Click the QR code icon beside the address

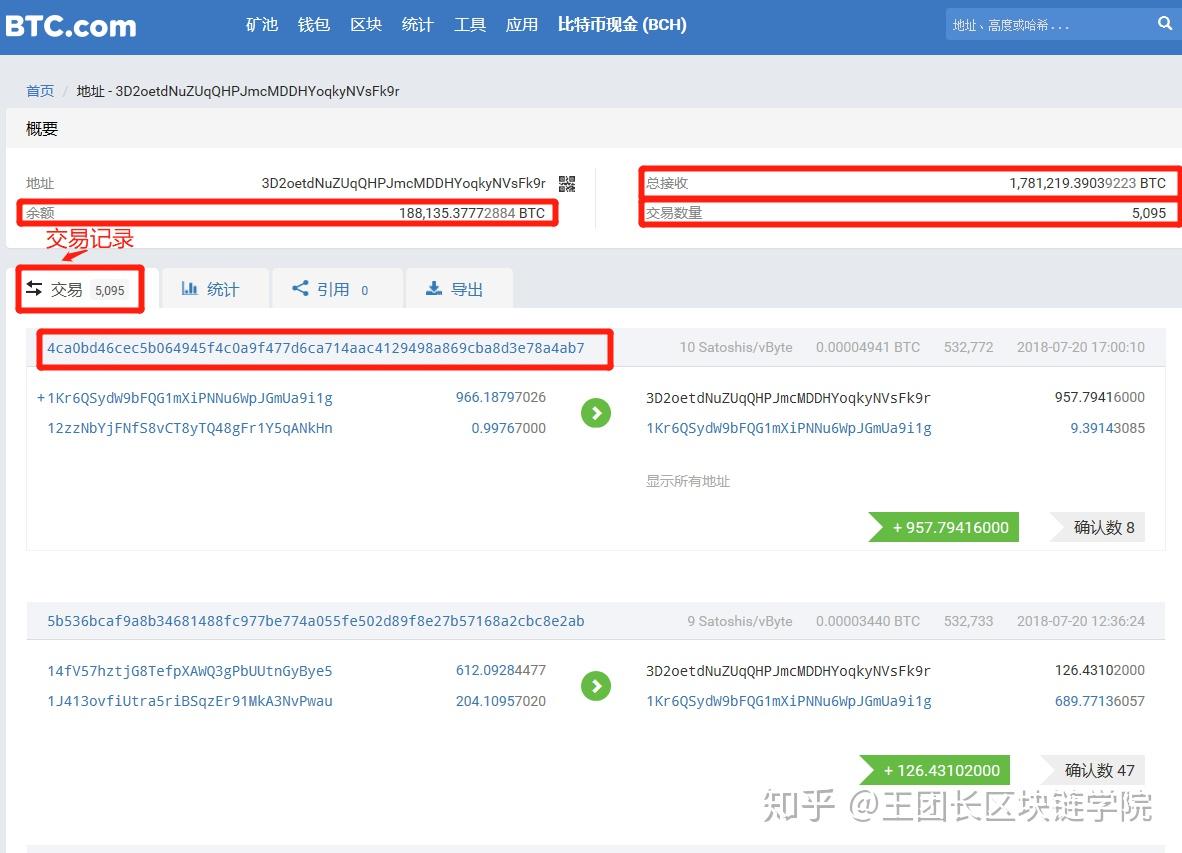566,183
